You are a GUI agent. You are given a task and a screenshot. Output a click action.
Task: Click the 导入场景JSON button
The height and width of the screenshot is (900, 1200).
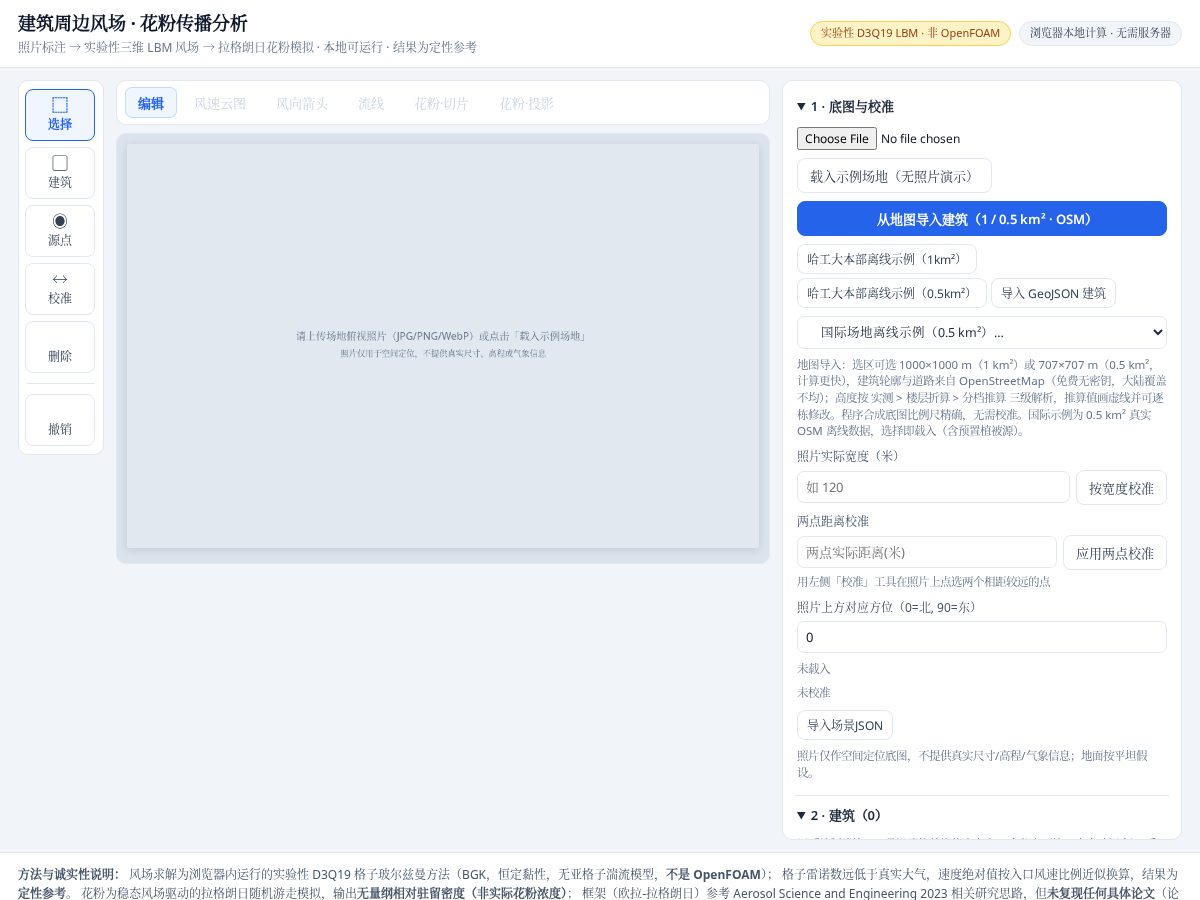(x=845, y=725)
